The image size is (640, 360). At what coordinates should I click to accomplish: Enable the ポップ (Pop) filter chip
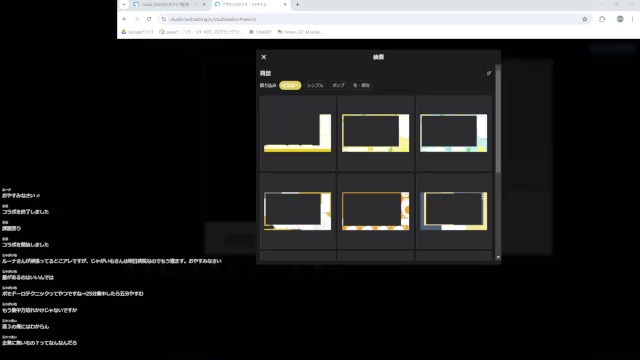coord(338,85)
